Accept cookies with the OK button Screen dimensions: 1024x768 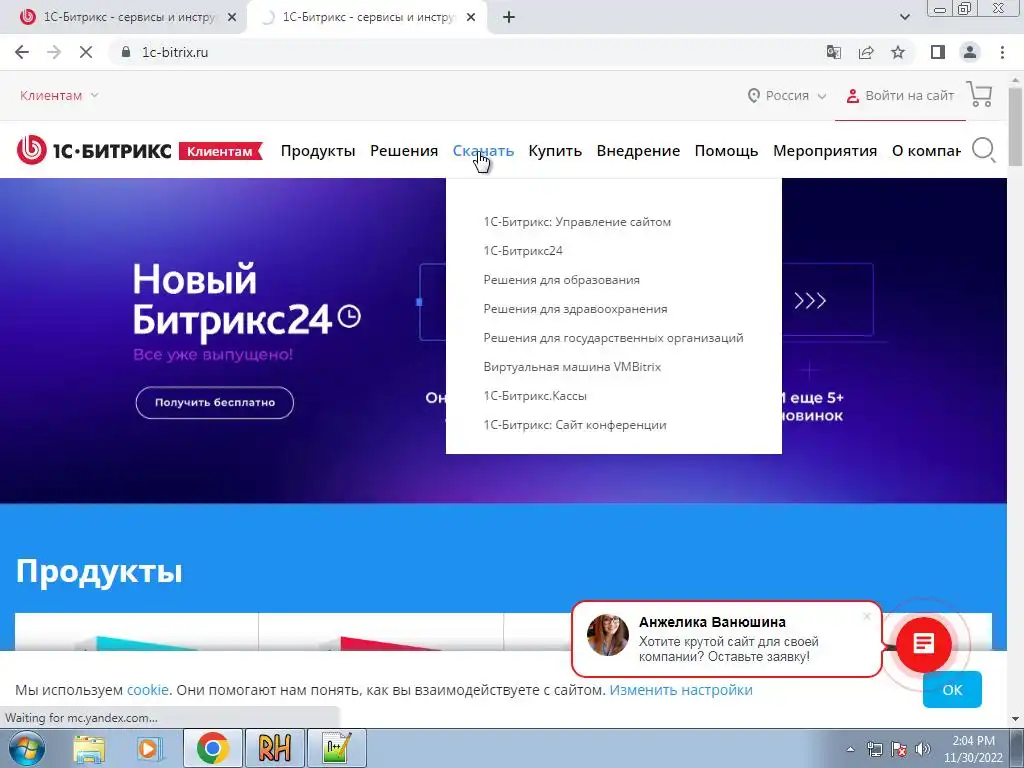952,690
